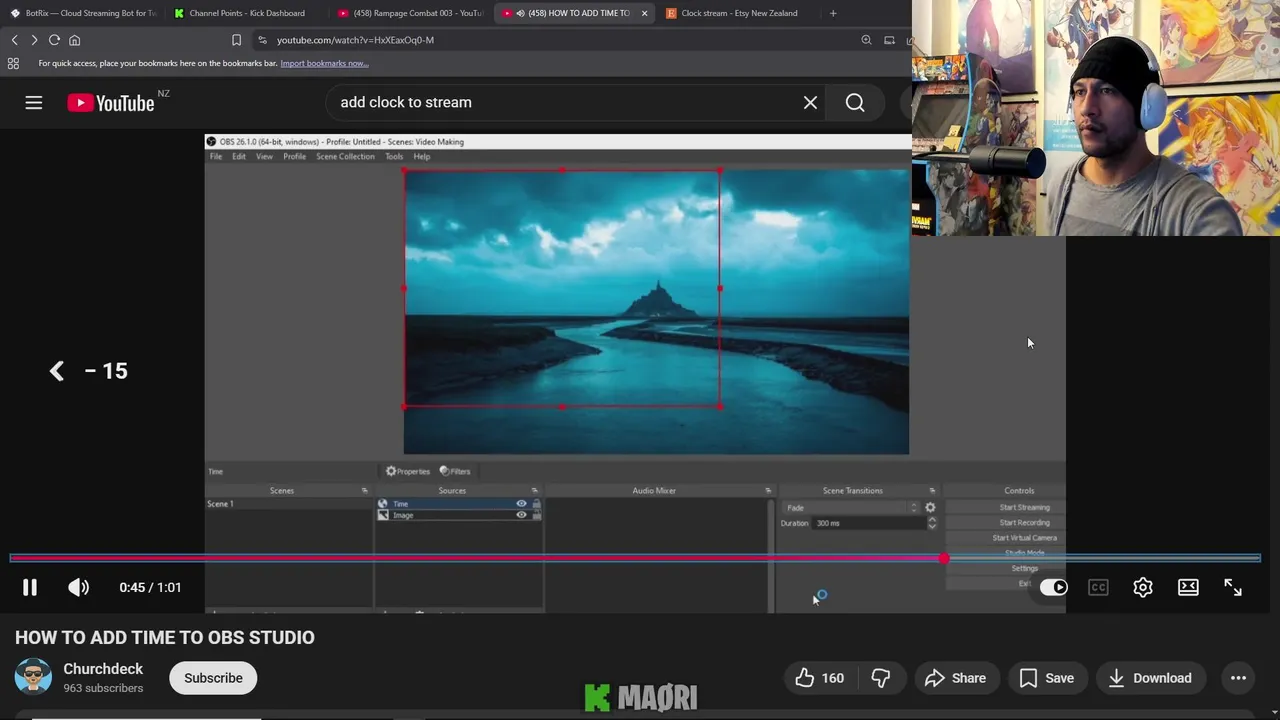Pause the video with the pause button
Image resolution: width=1280 pixels, height=720 pixels.
30,588
